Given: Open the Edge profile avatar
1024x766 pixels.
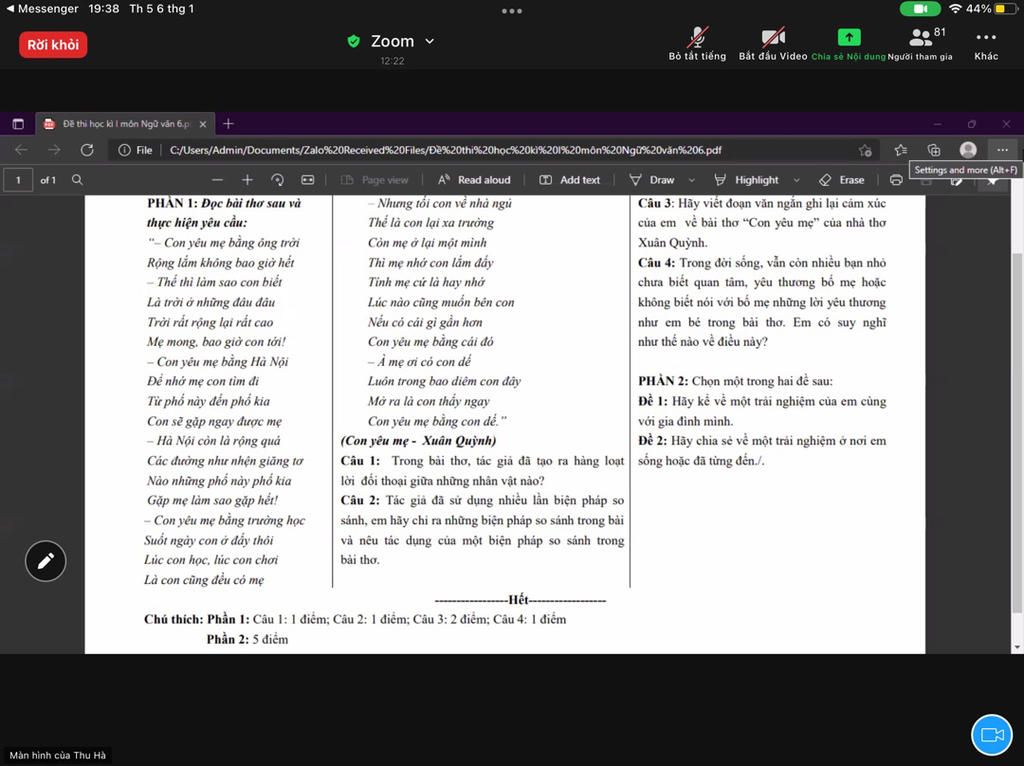Looking at the screenshot, I should tap(968, 150).
